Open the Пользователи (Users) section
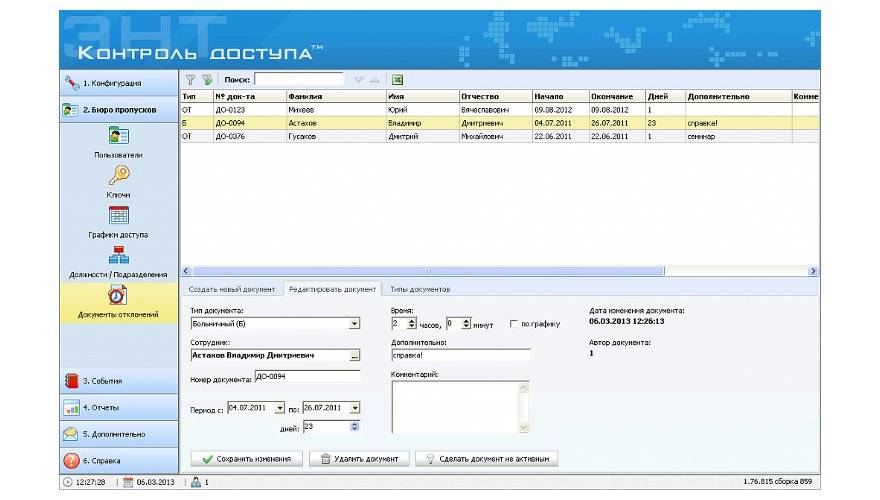This screenshot has width=880, height=500. pos(118,138)
